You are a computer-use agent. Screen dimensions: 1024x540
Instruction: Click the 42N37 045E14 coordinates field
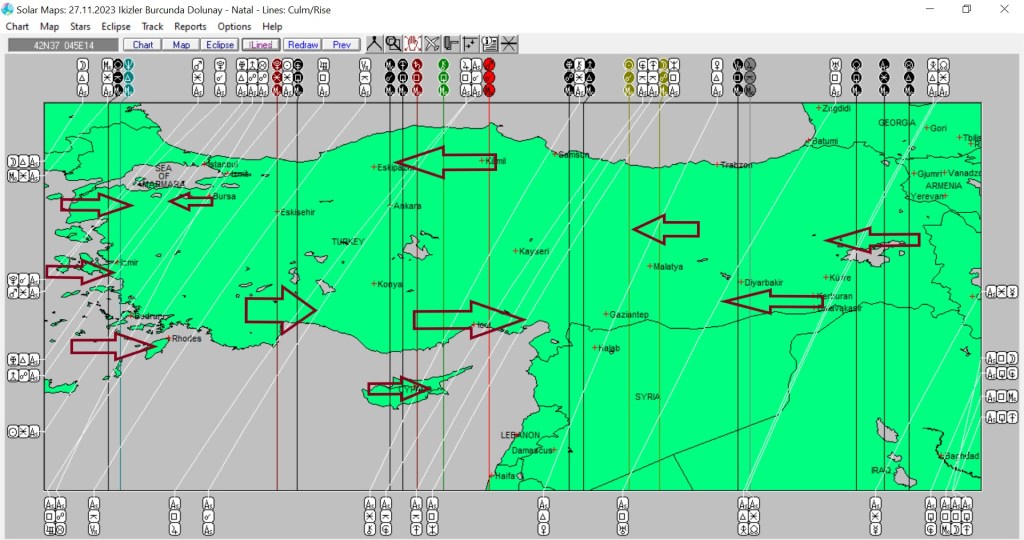click(62, 45)
